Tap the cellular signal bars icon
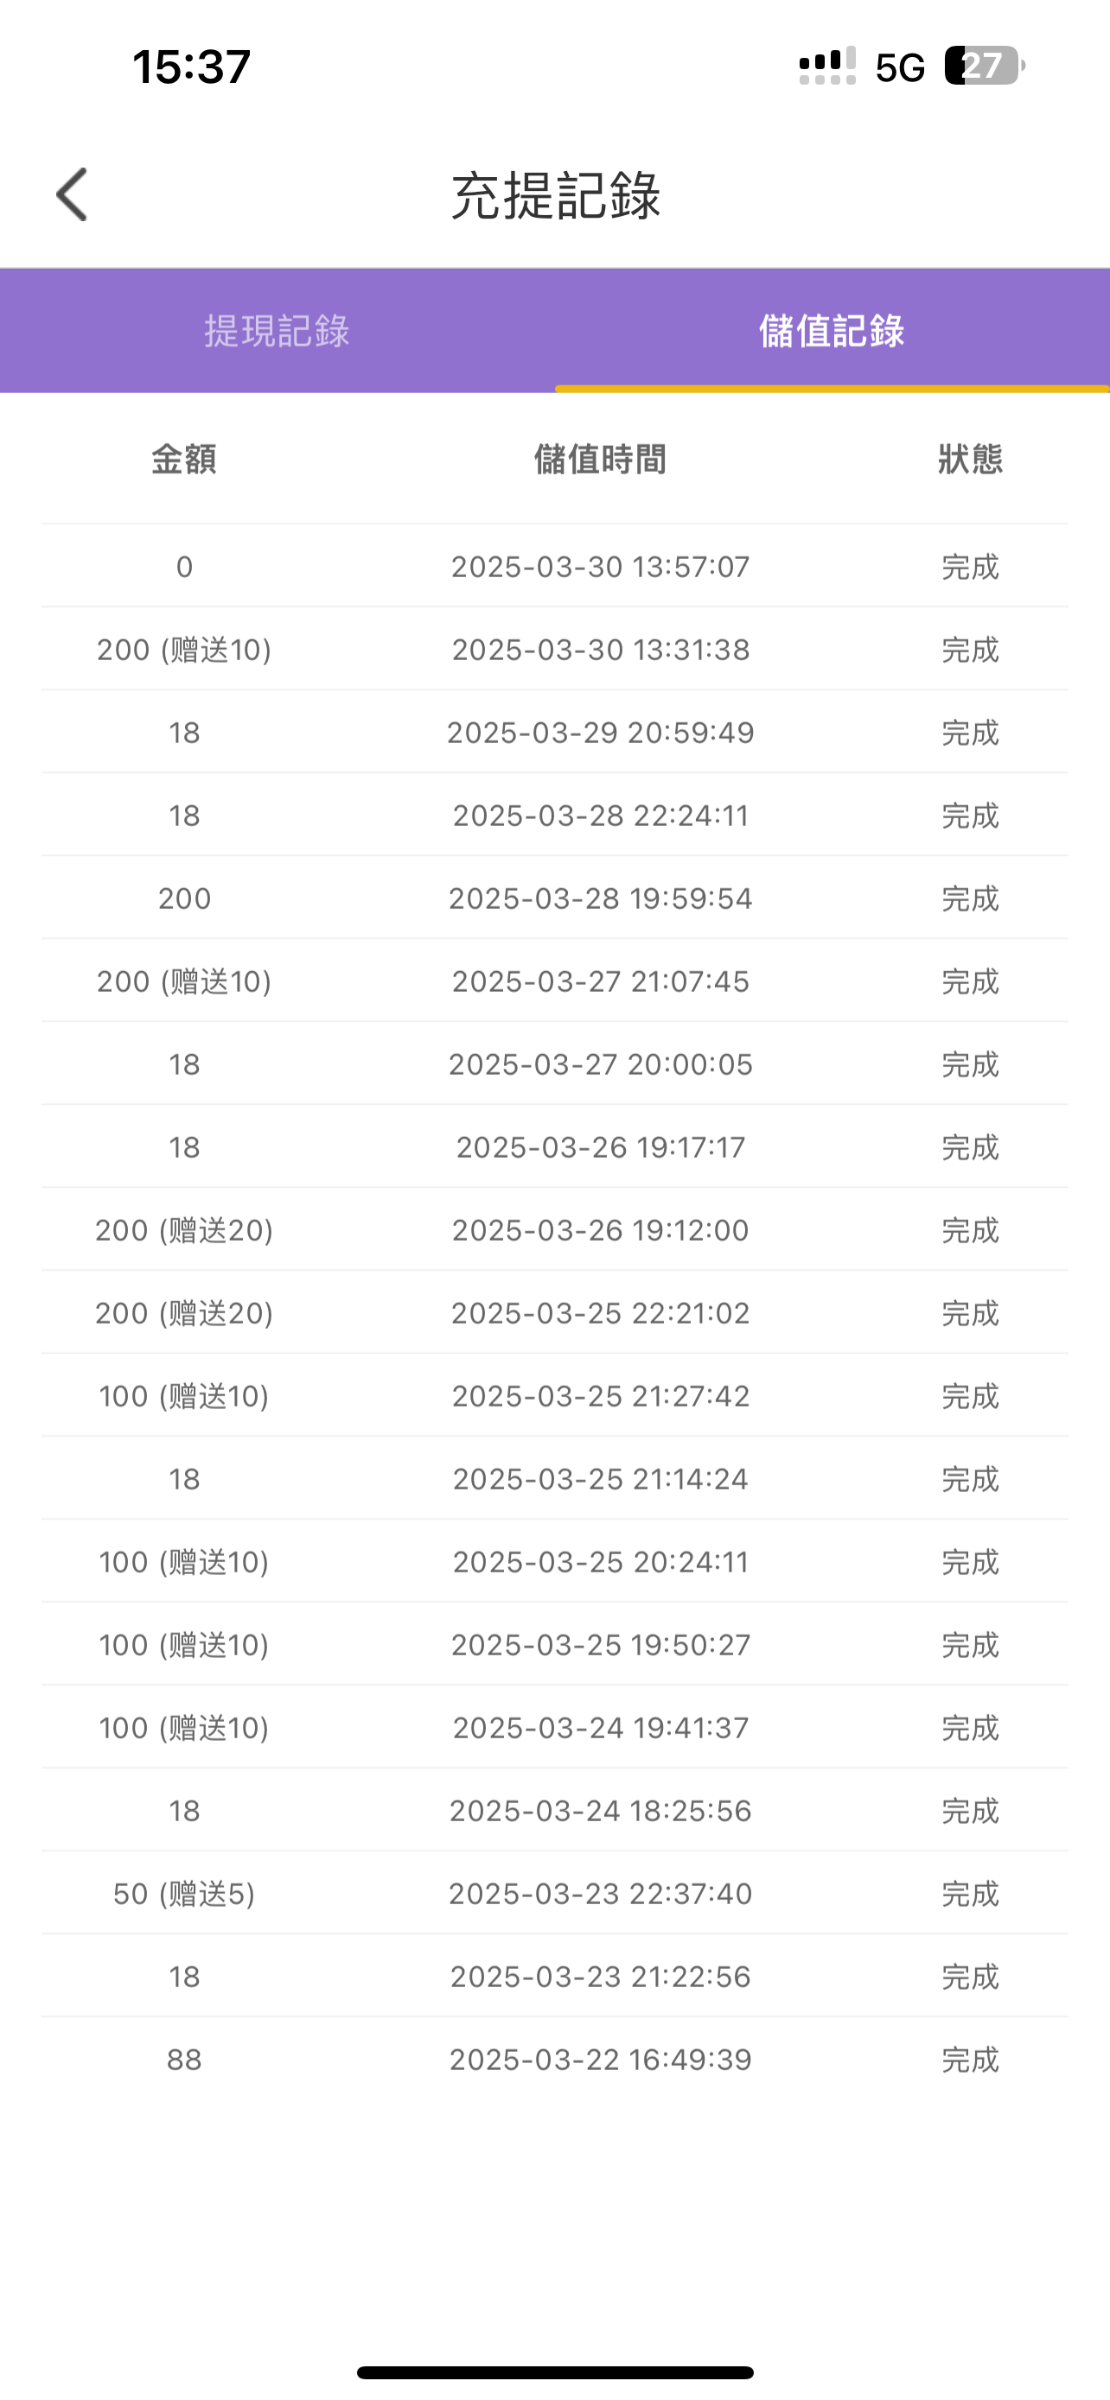1110x2400 pixels. [x=827, y=67]
